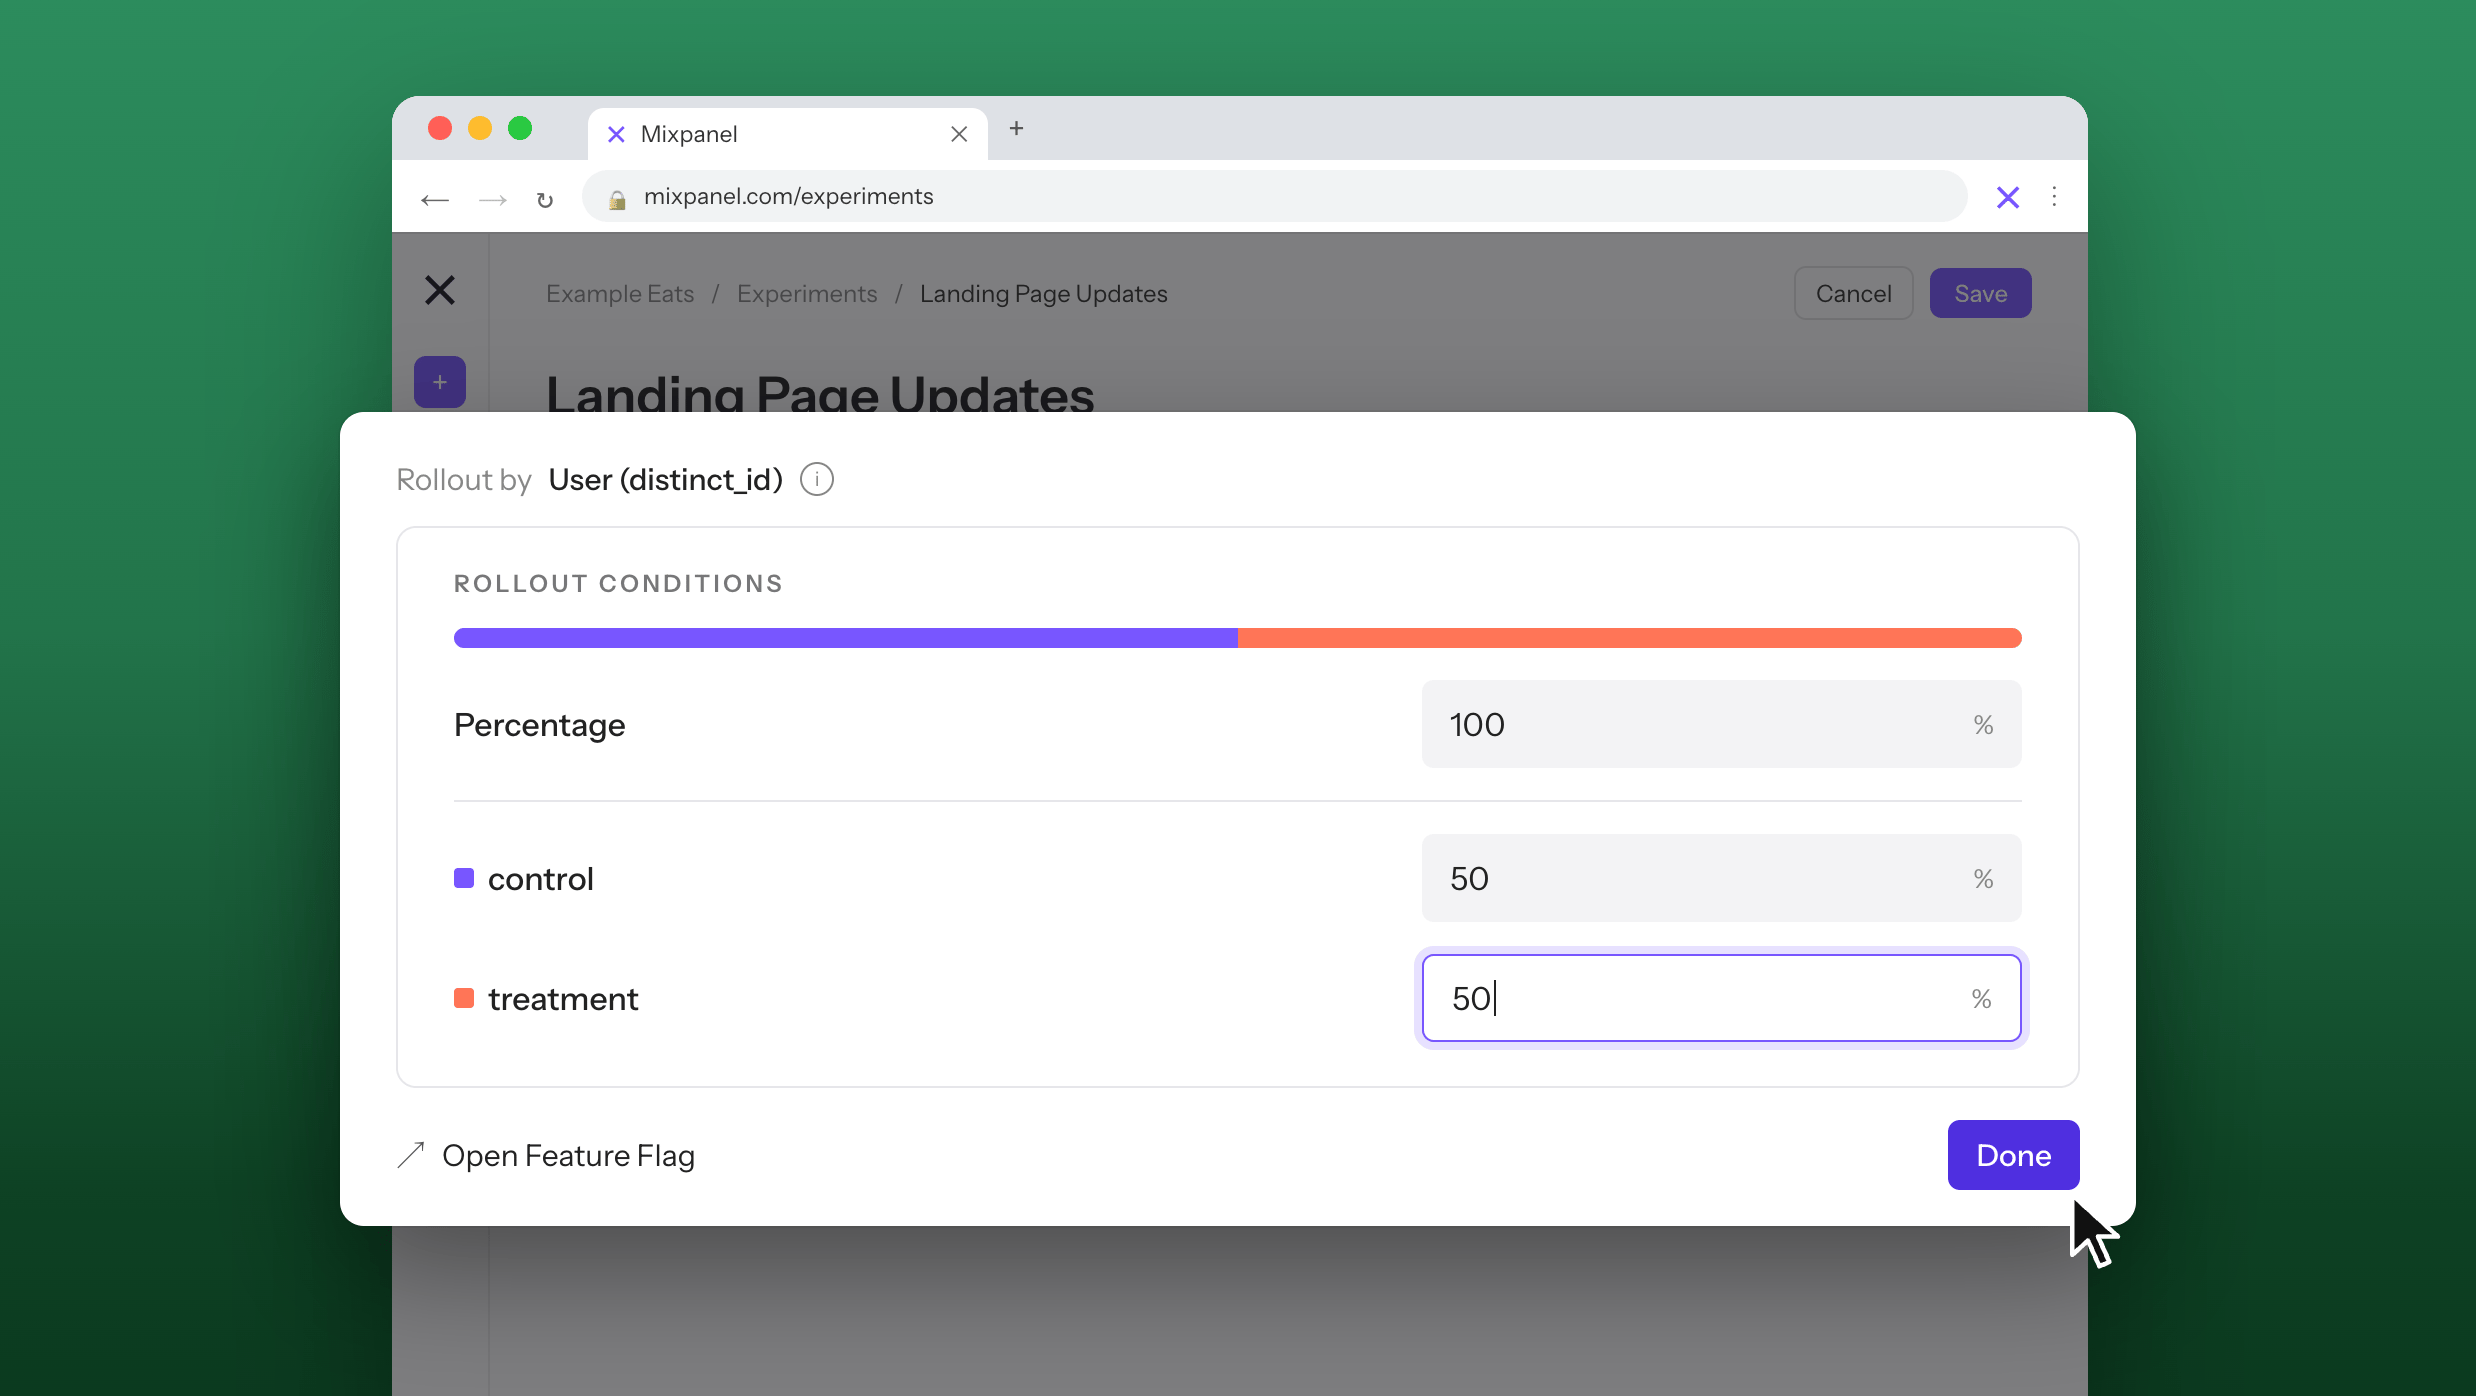Click the purple segment of the rollout bar
The width and height of the screenshot is (2476, 1396).
point(846,638)
